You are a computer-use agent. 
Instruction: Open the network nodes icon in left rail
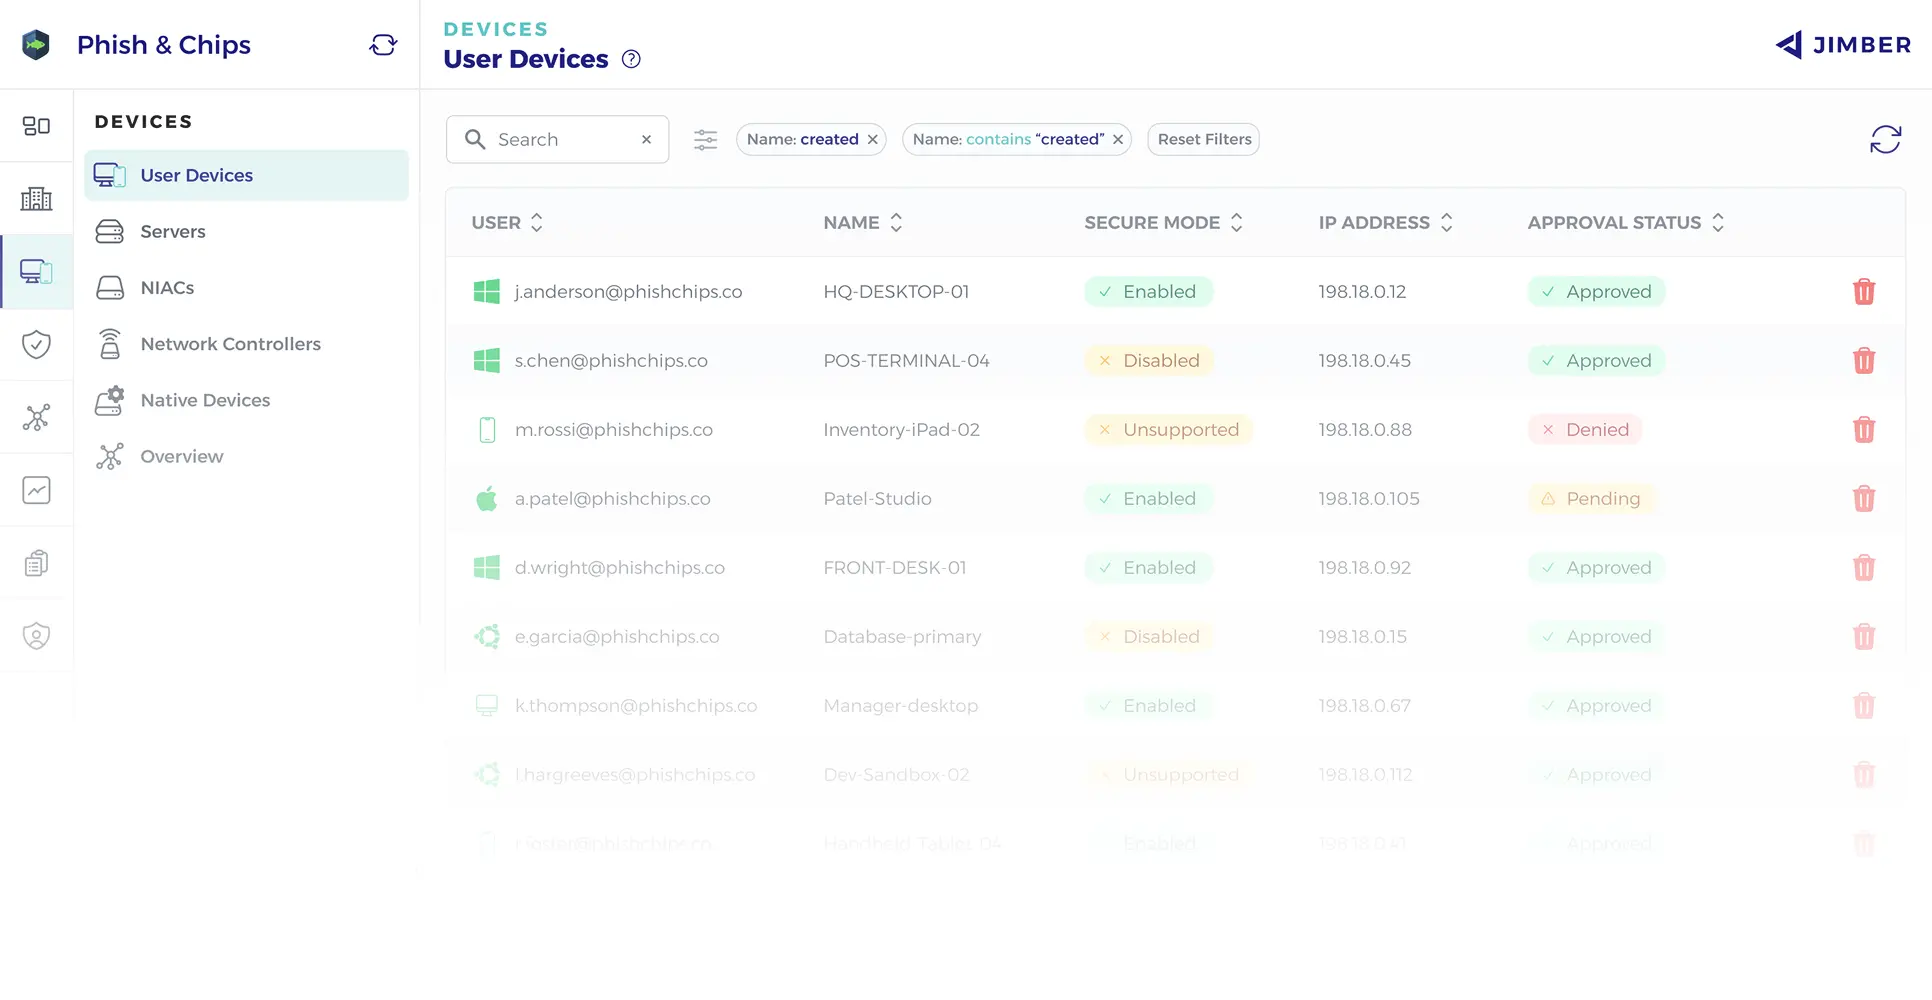(x=36, y=417)
